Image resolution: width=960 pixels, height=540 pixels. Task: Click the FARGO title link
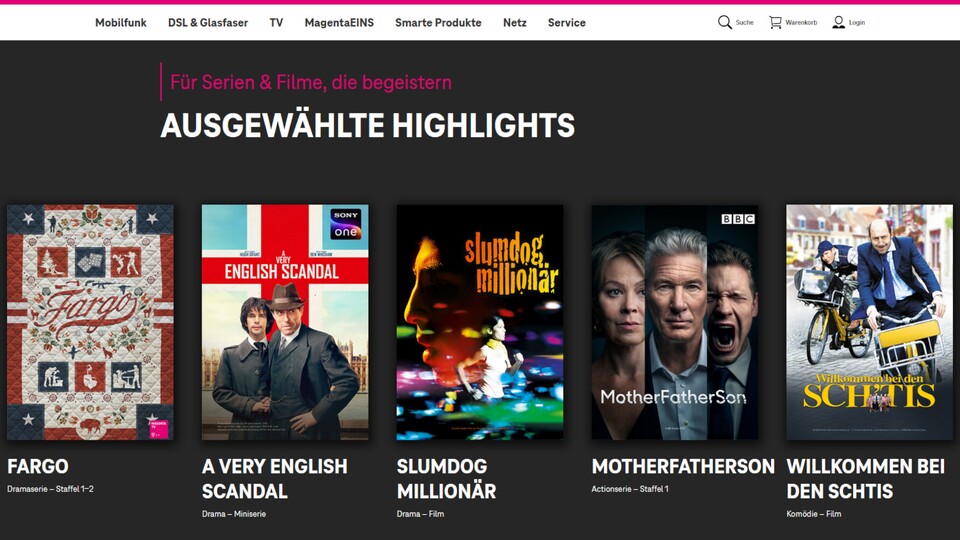coord(38,467)
